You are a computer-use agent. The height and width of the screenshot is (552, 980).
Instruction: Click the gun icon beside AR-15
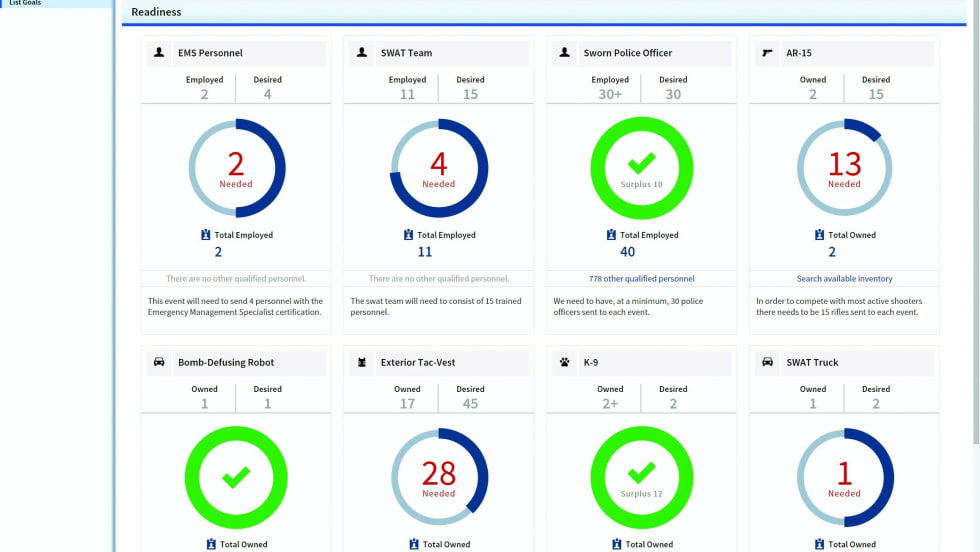(768, 53)
